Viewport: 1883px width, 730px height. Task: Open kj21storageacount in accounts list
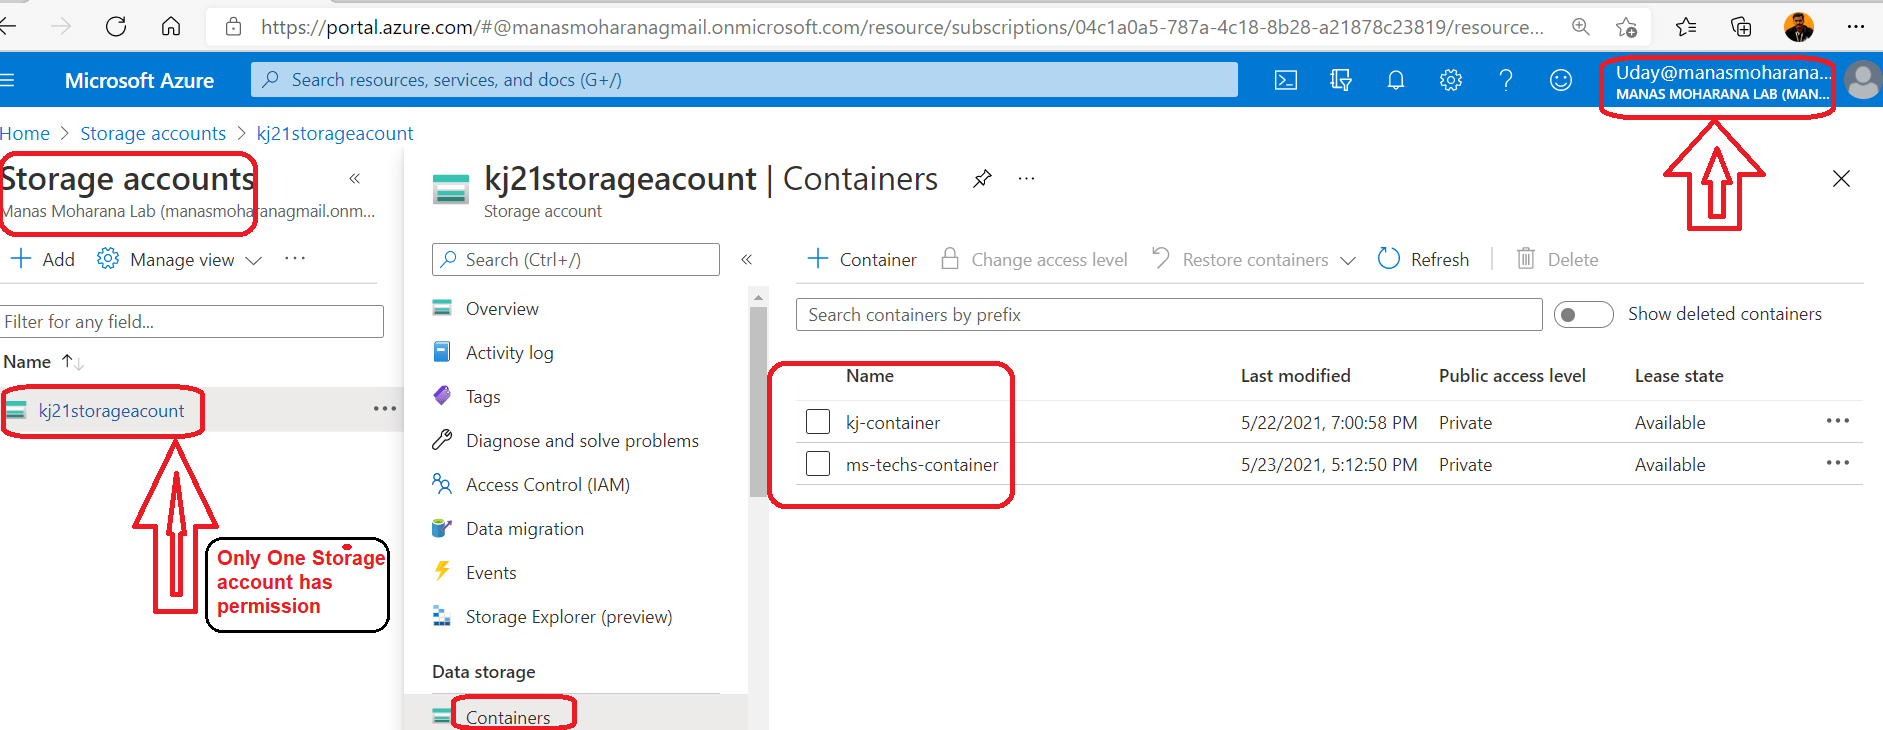click(111, 411)
